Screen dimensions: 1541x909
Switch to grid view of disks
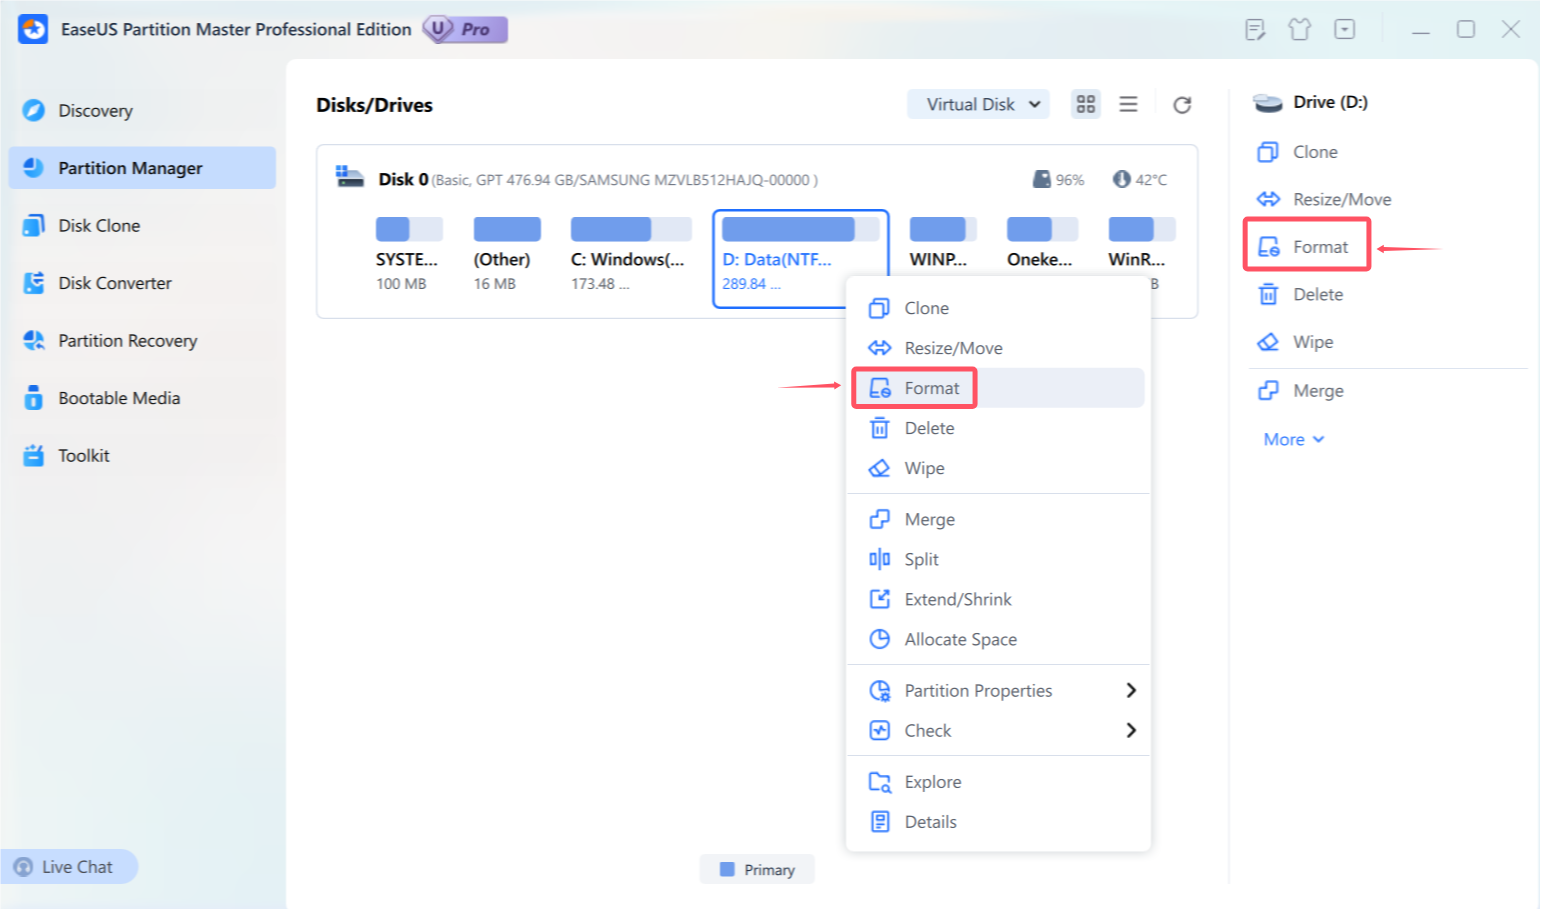pos(1086,104)
